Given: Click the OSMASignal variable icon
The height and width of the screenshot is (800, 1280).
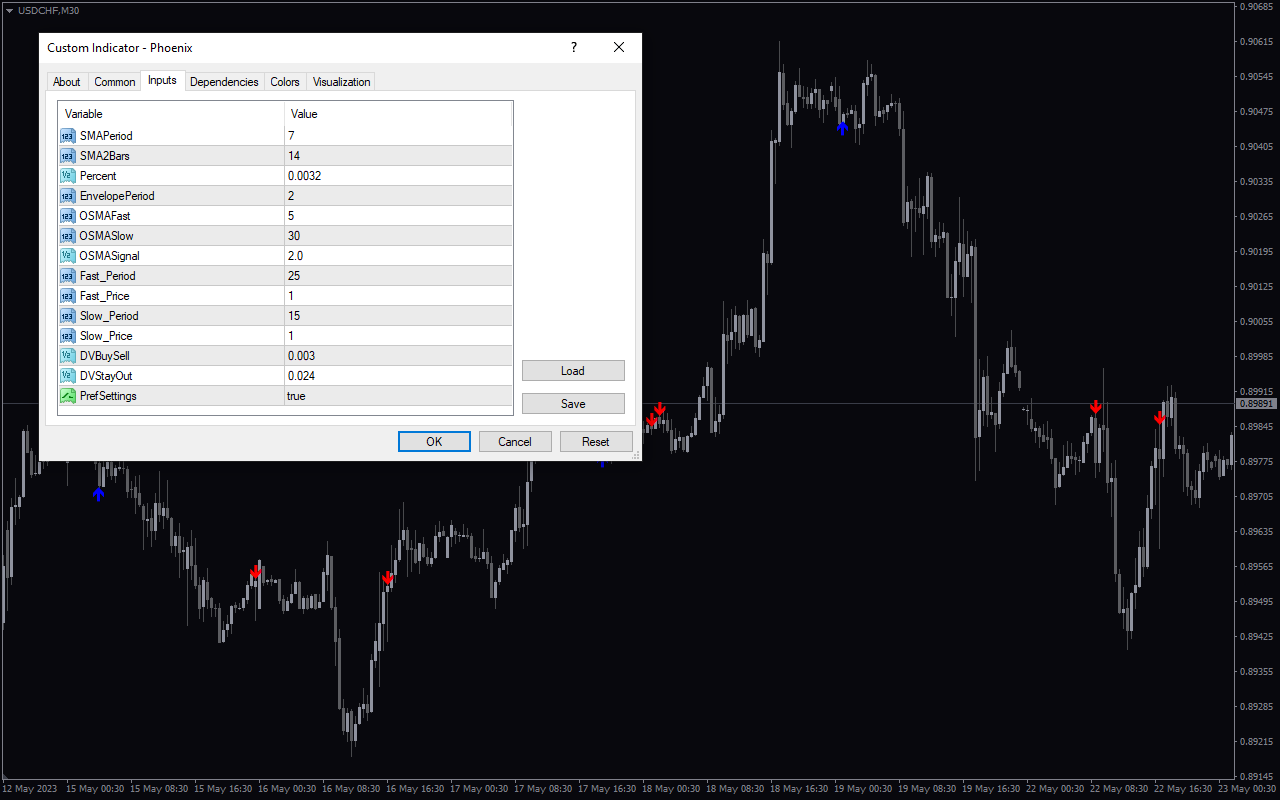Looking at the screenshot, I should [x=68, y=256].
